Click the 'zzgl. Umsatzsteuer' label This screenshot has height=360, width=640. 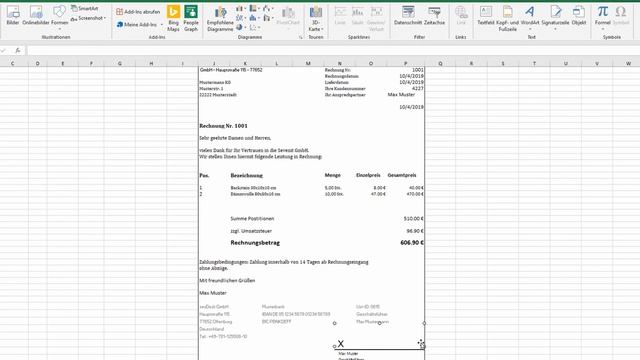point(251,231)
